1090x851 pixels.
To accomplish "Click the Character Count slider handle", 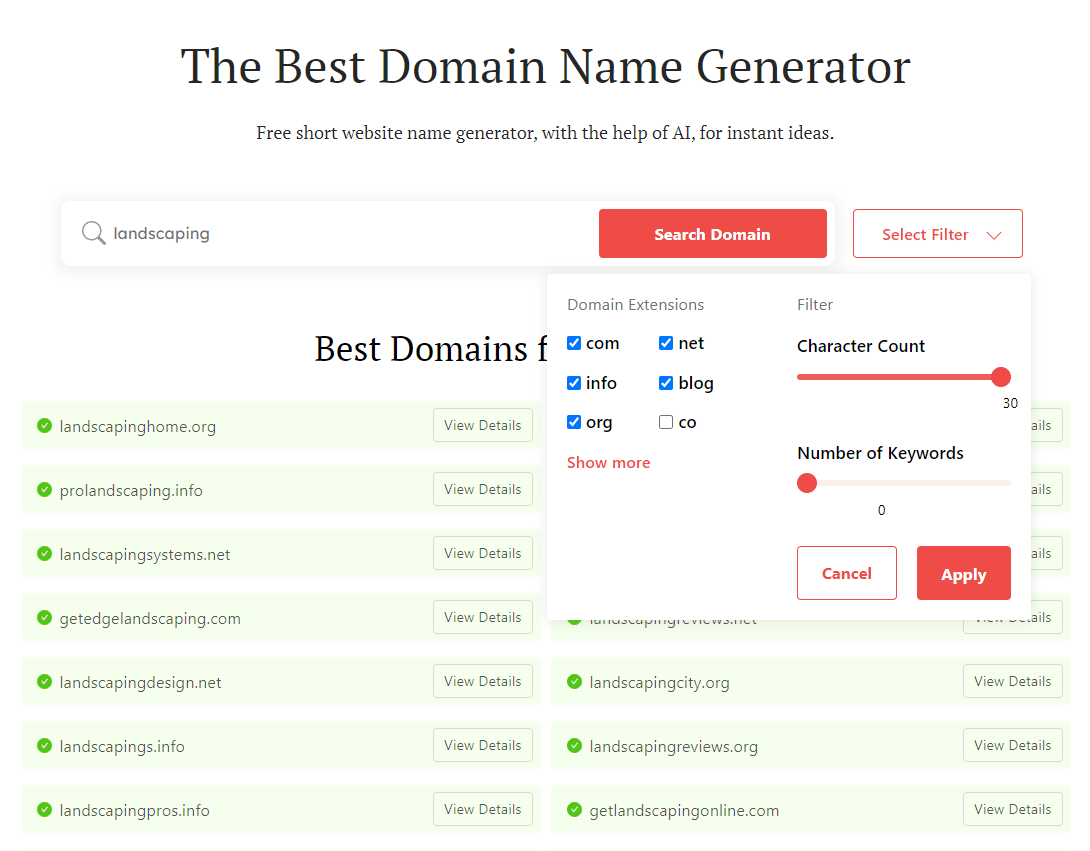I will (1000, 377).
